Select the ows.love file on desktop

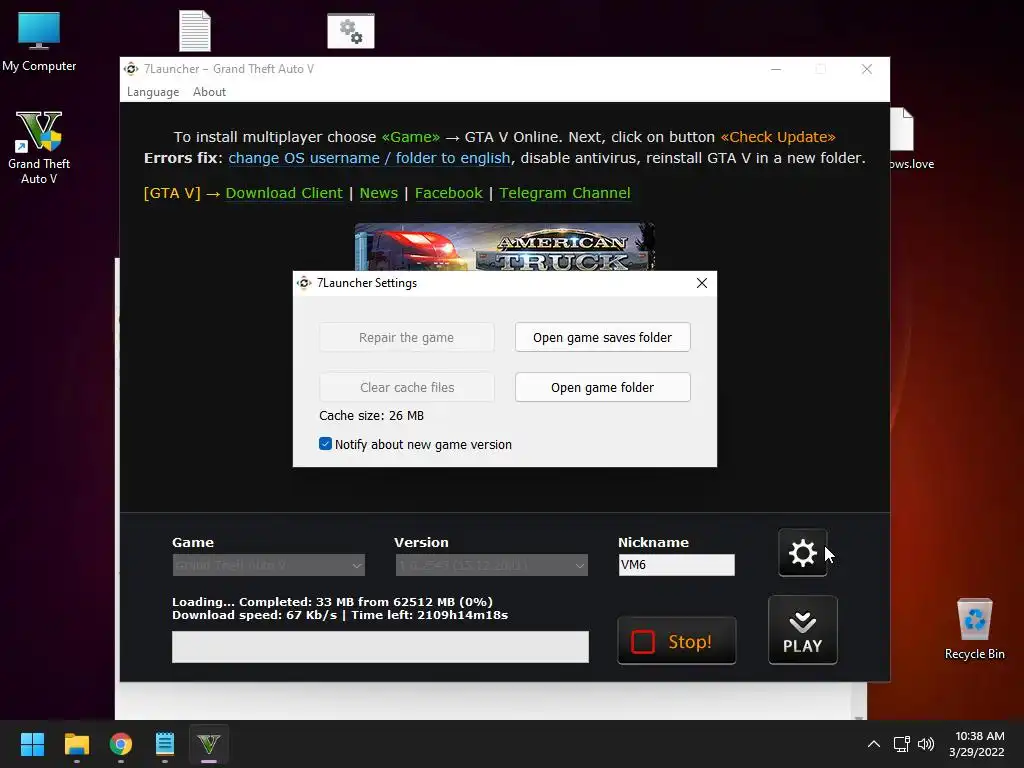pos(912,138)
